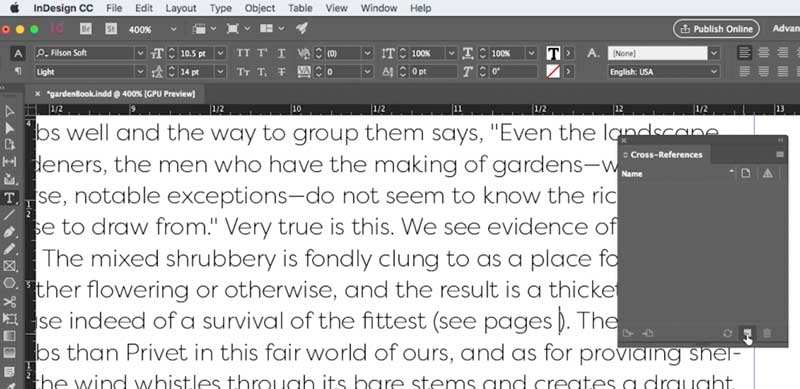The height and width of the screenshot is (389, 800).
Task: Open Light font style dropdown
Action: (x=141, y=72)
